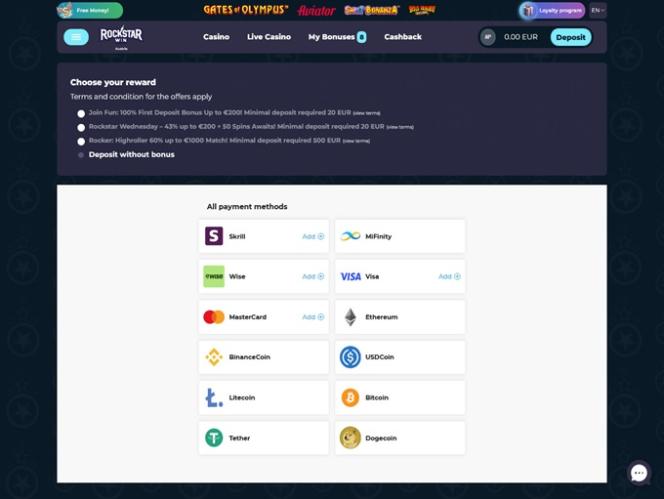664x499 pixels.
Task: Select Join Fun first deposit bonus radio
Action: tap(81, 113)
